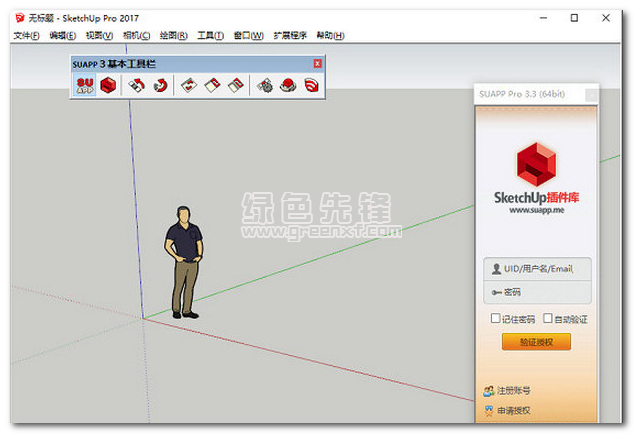Click the icon with checkered strip and red arrow
The image size is (634, 434).
coord(137,85)
